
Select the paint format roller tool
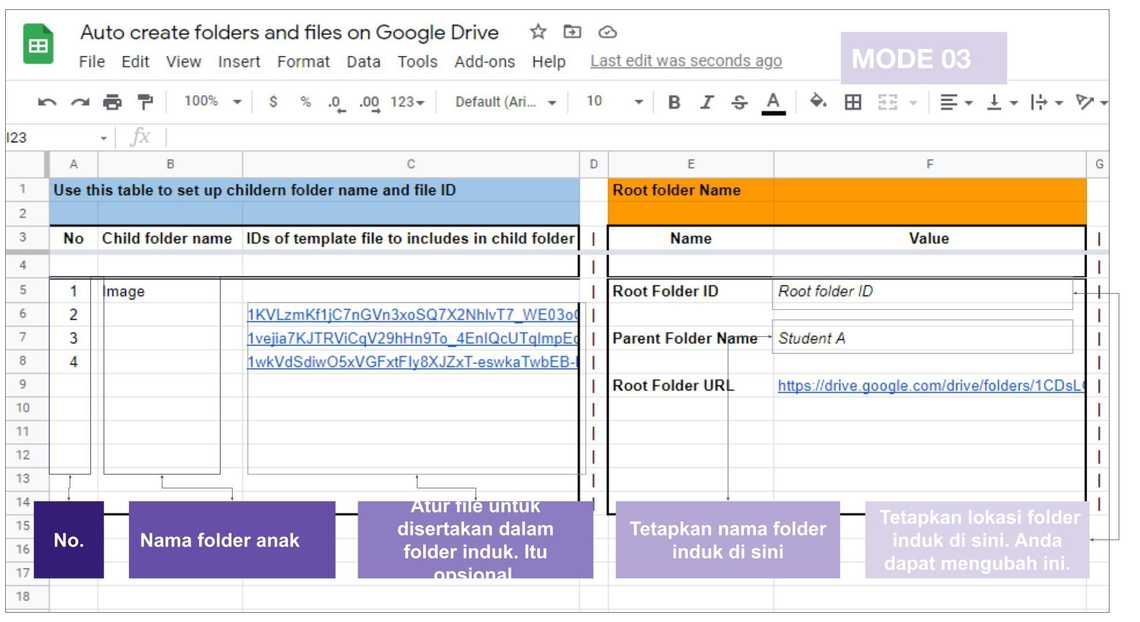coord(145,102)
